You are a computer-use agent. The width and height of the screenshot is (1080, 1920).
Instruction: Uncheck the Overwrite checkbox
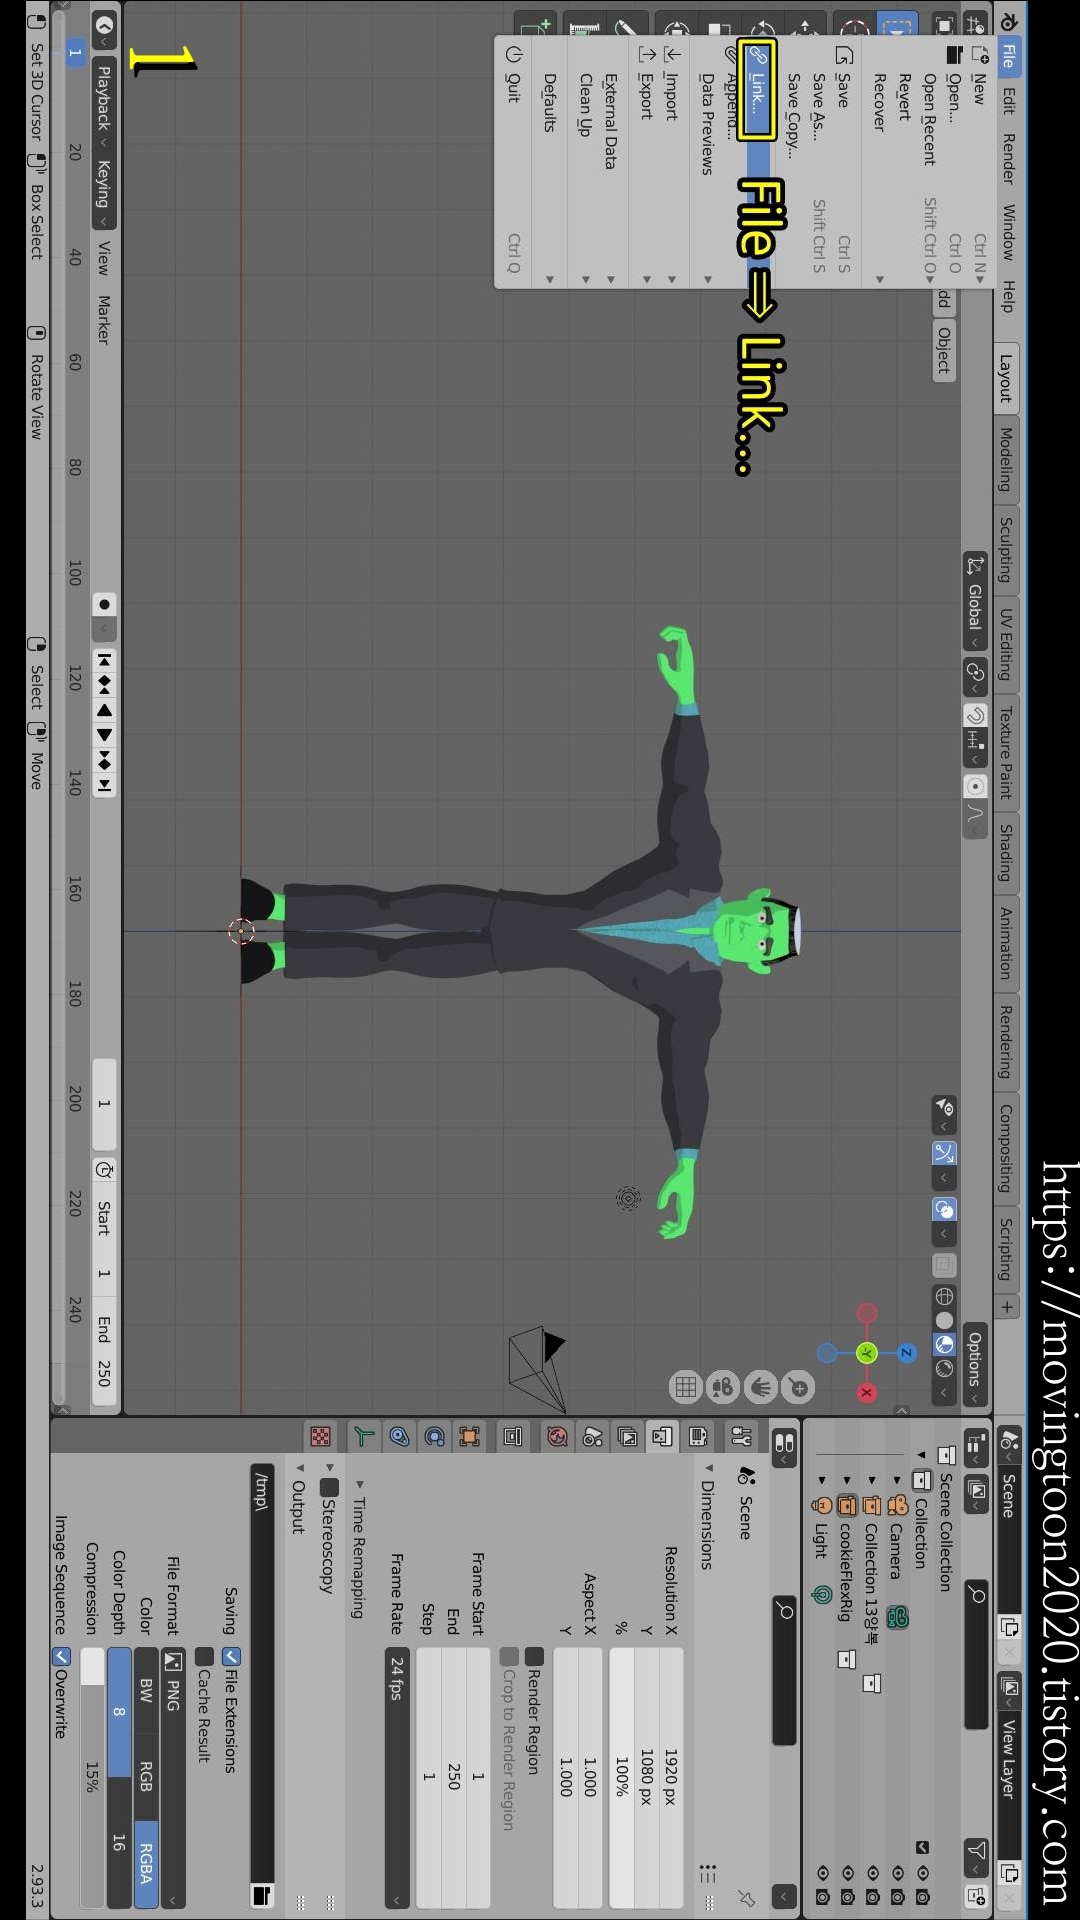click(x=62, y=1657)
